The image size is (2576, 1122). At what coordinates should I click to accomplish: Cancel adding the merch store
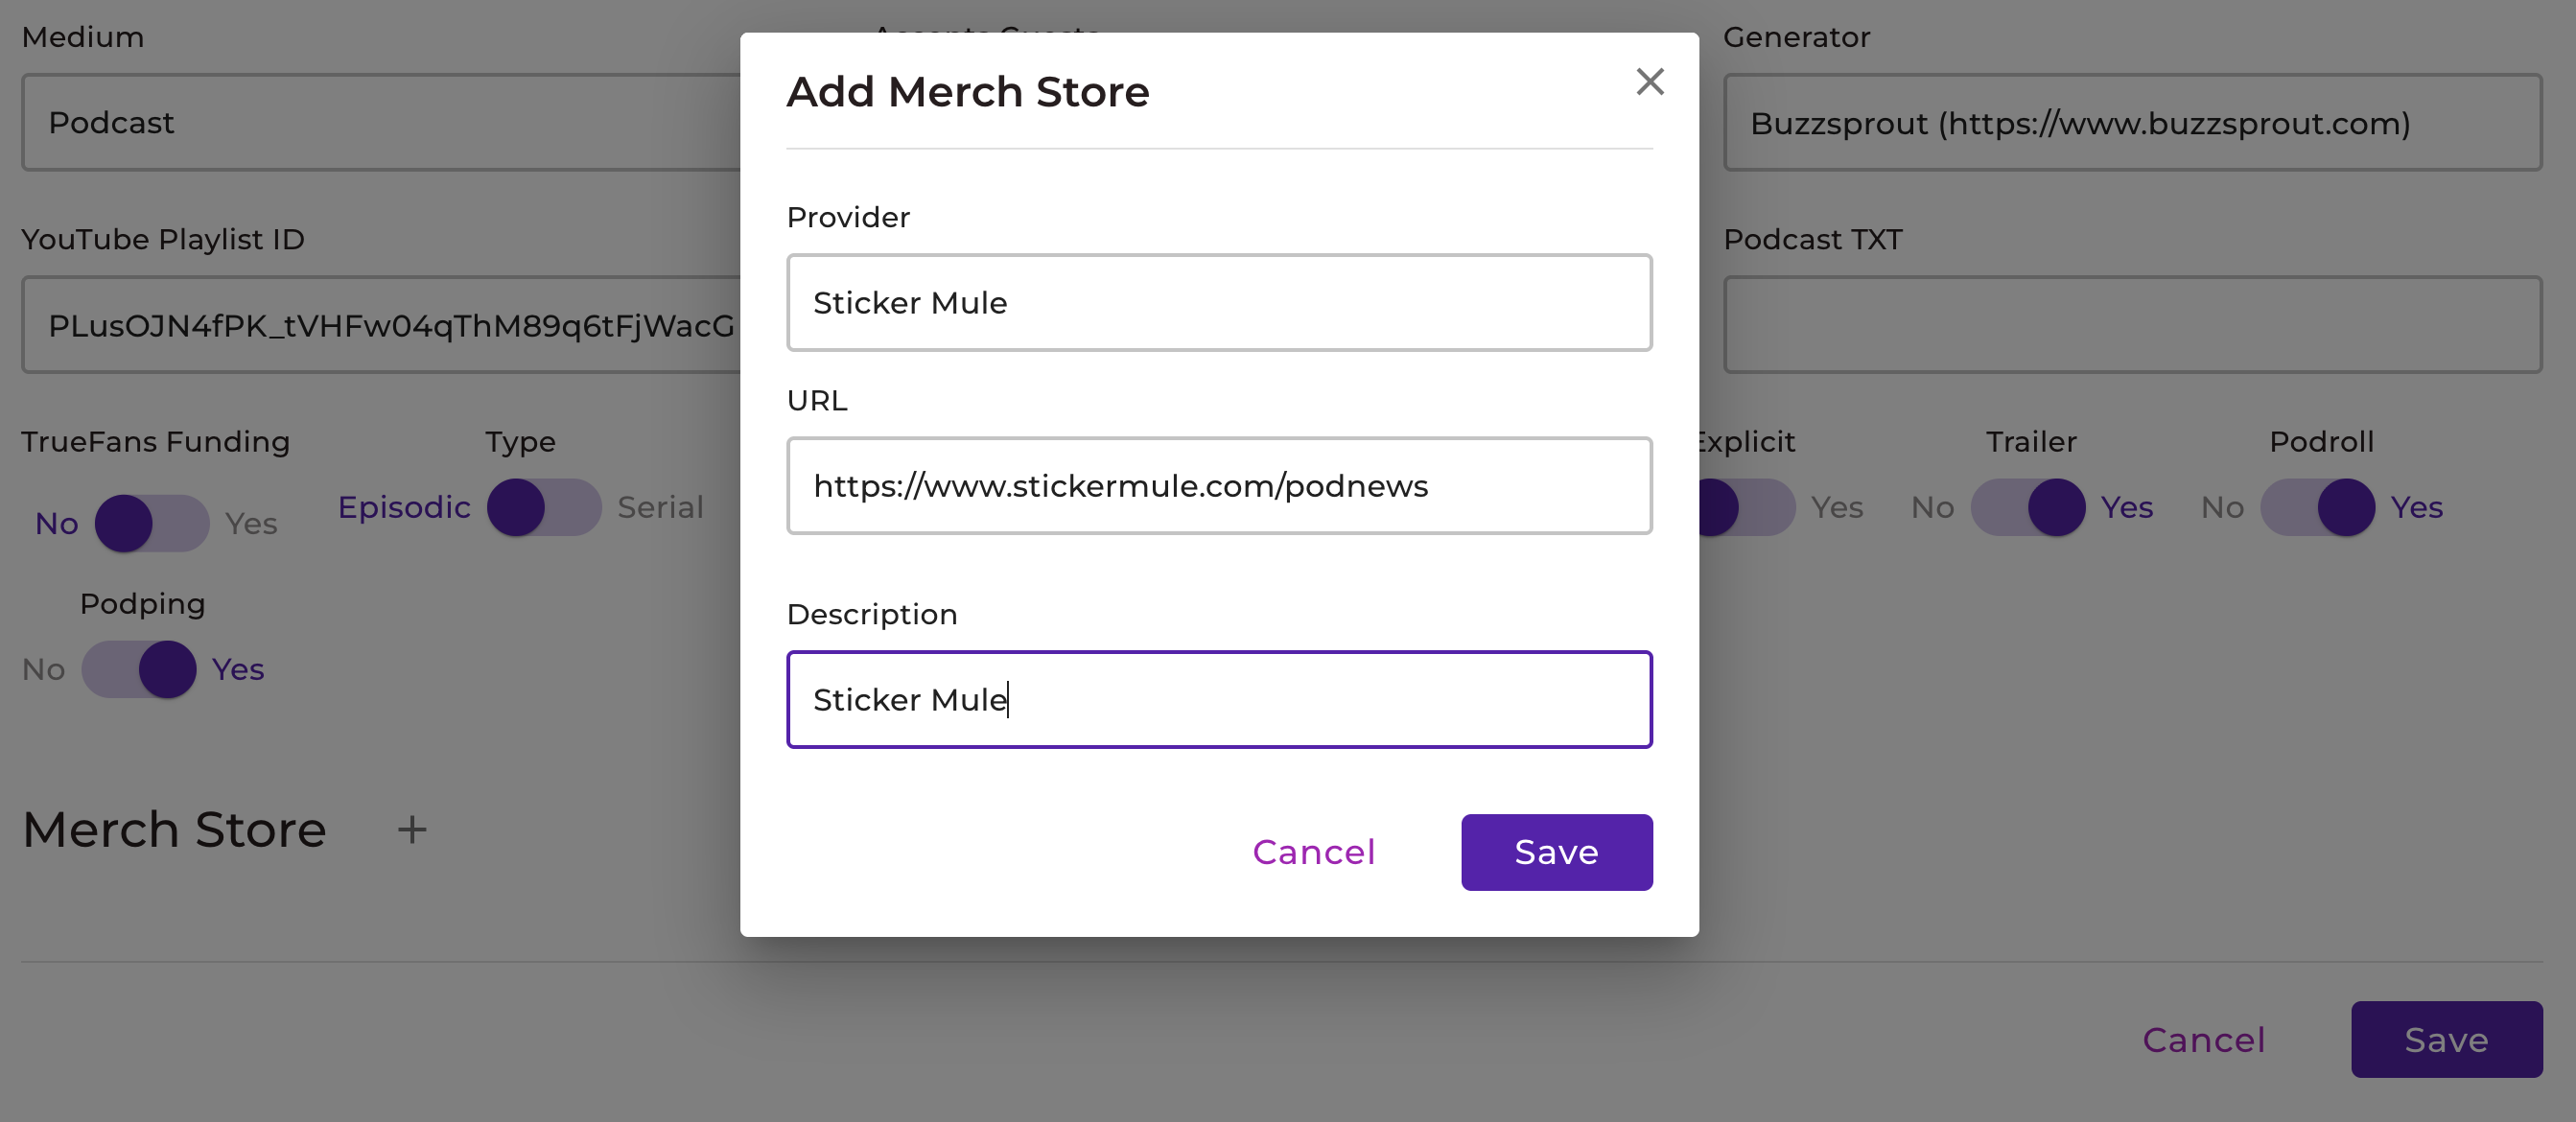1313,852
